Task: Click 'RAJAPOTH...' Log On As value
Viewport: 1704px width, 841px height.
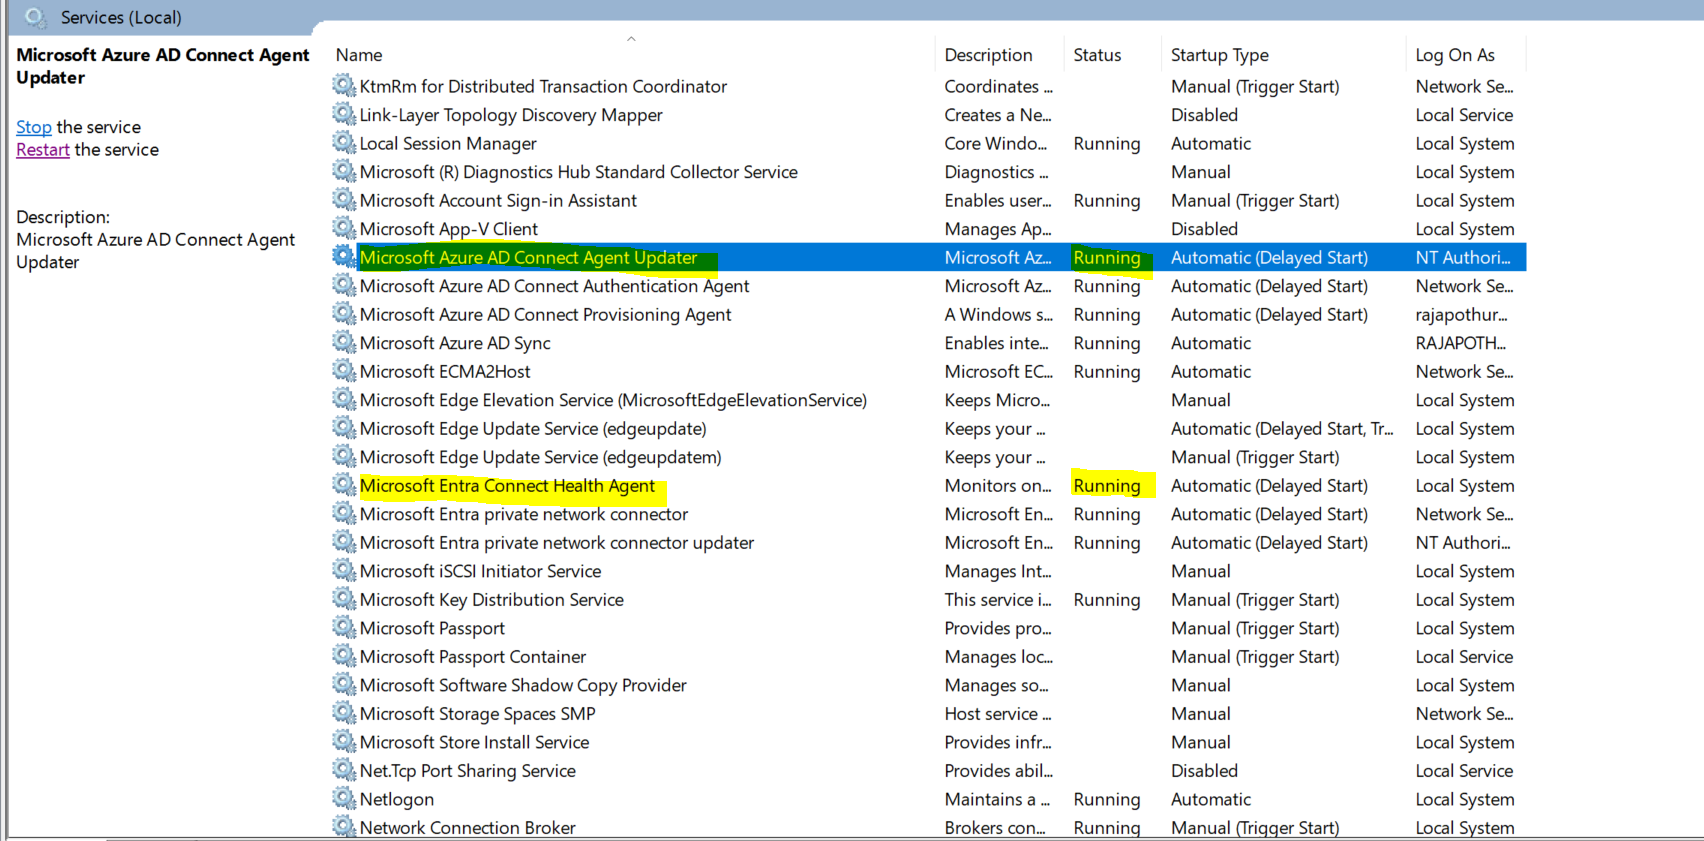Action: click(x=1460, y=343)
